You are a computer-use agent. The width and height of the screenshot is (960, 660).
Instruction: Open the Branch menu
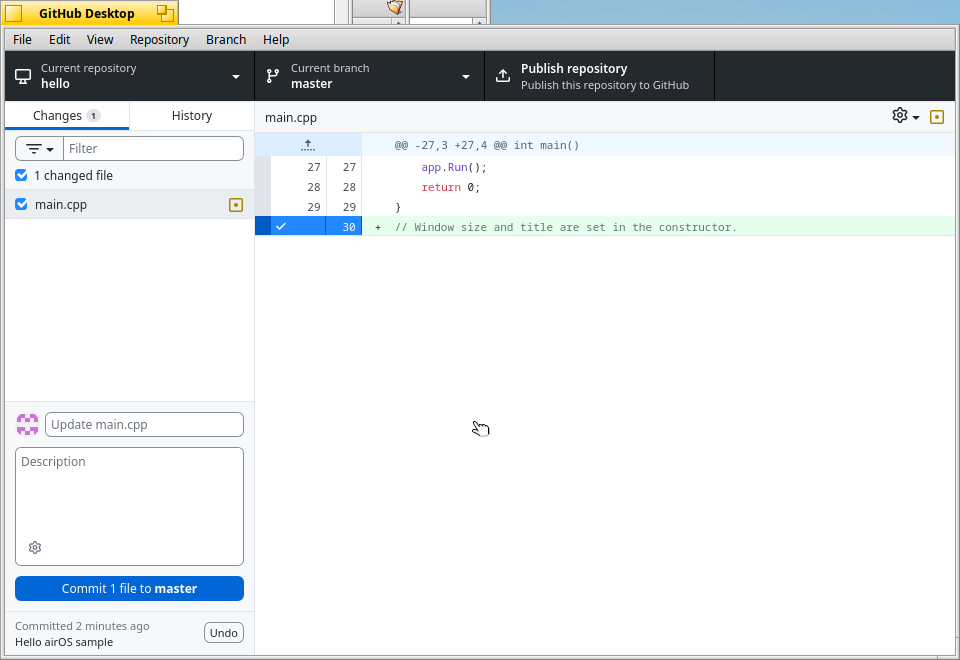pos(226,40)
